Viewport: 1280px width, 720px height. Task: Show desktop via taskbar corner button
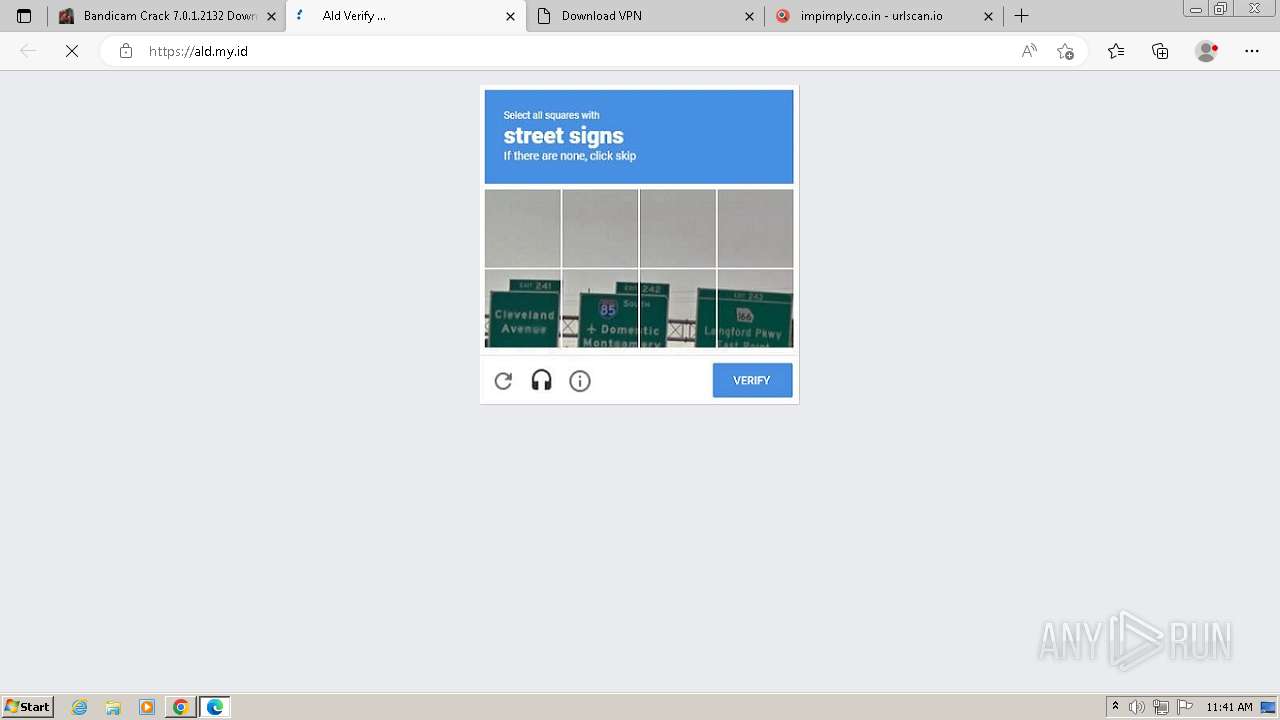pos(1268,707)
